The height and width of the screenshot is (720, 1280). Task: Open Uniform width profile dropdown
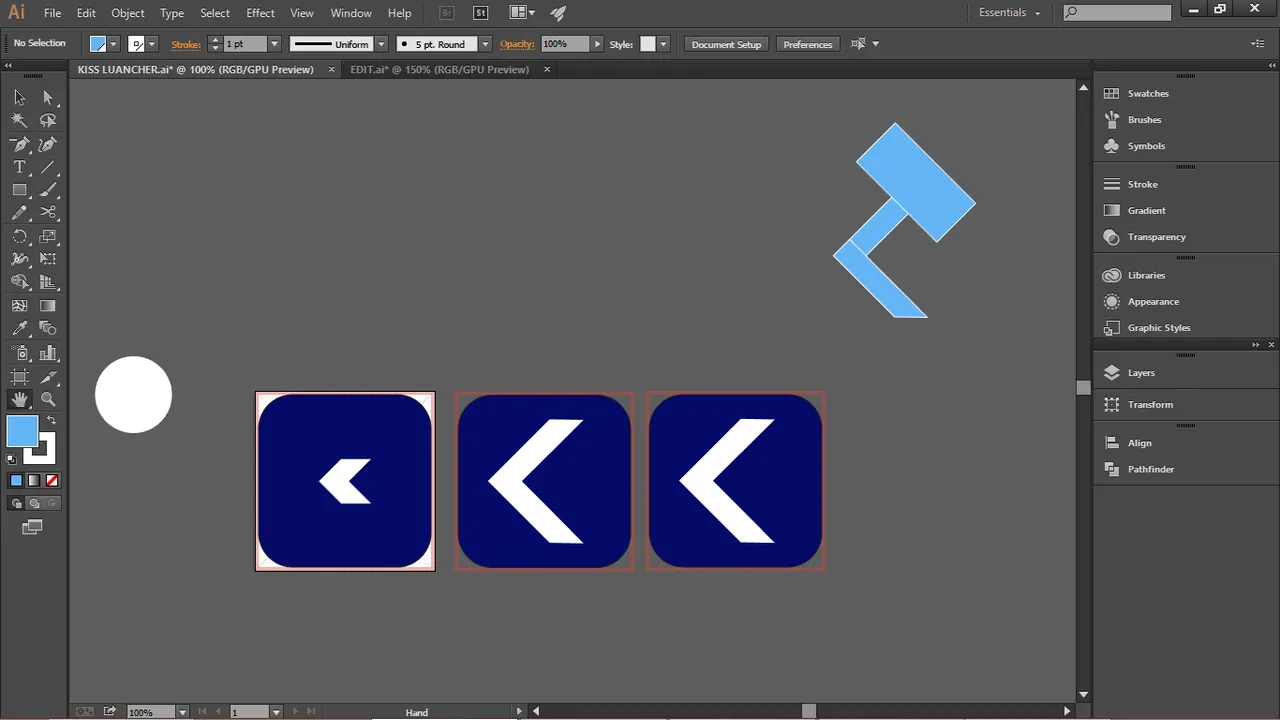pos(380,44)
